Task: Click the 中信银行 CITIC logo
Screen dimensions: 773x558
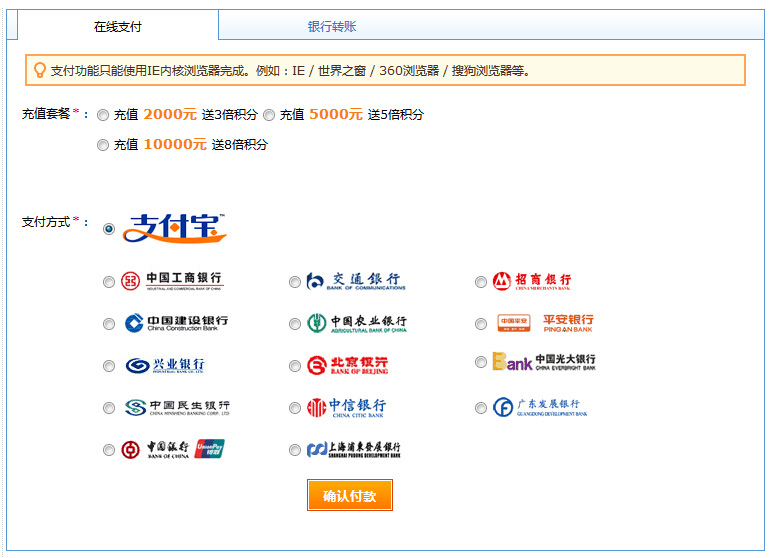Action: coord(347,408)
